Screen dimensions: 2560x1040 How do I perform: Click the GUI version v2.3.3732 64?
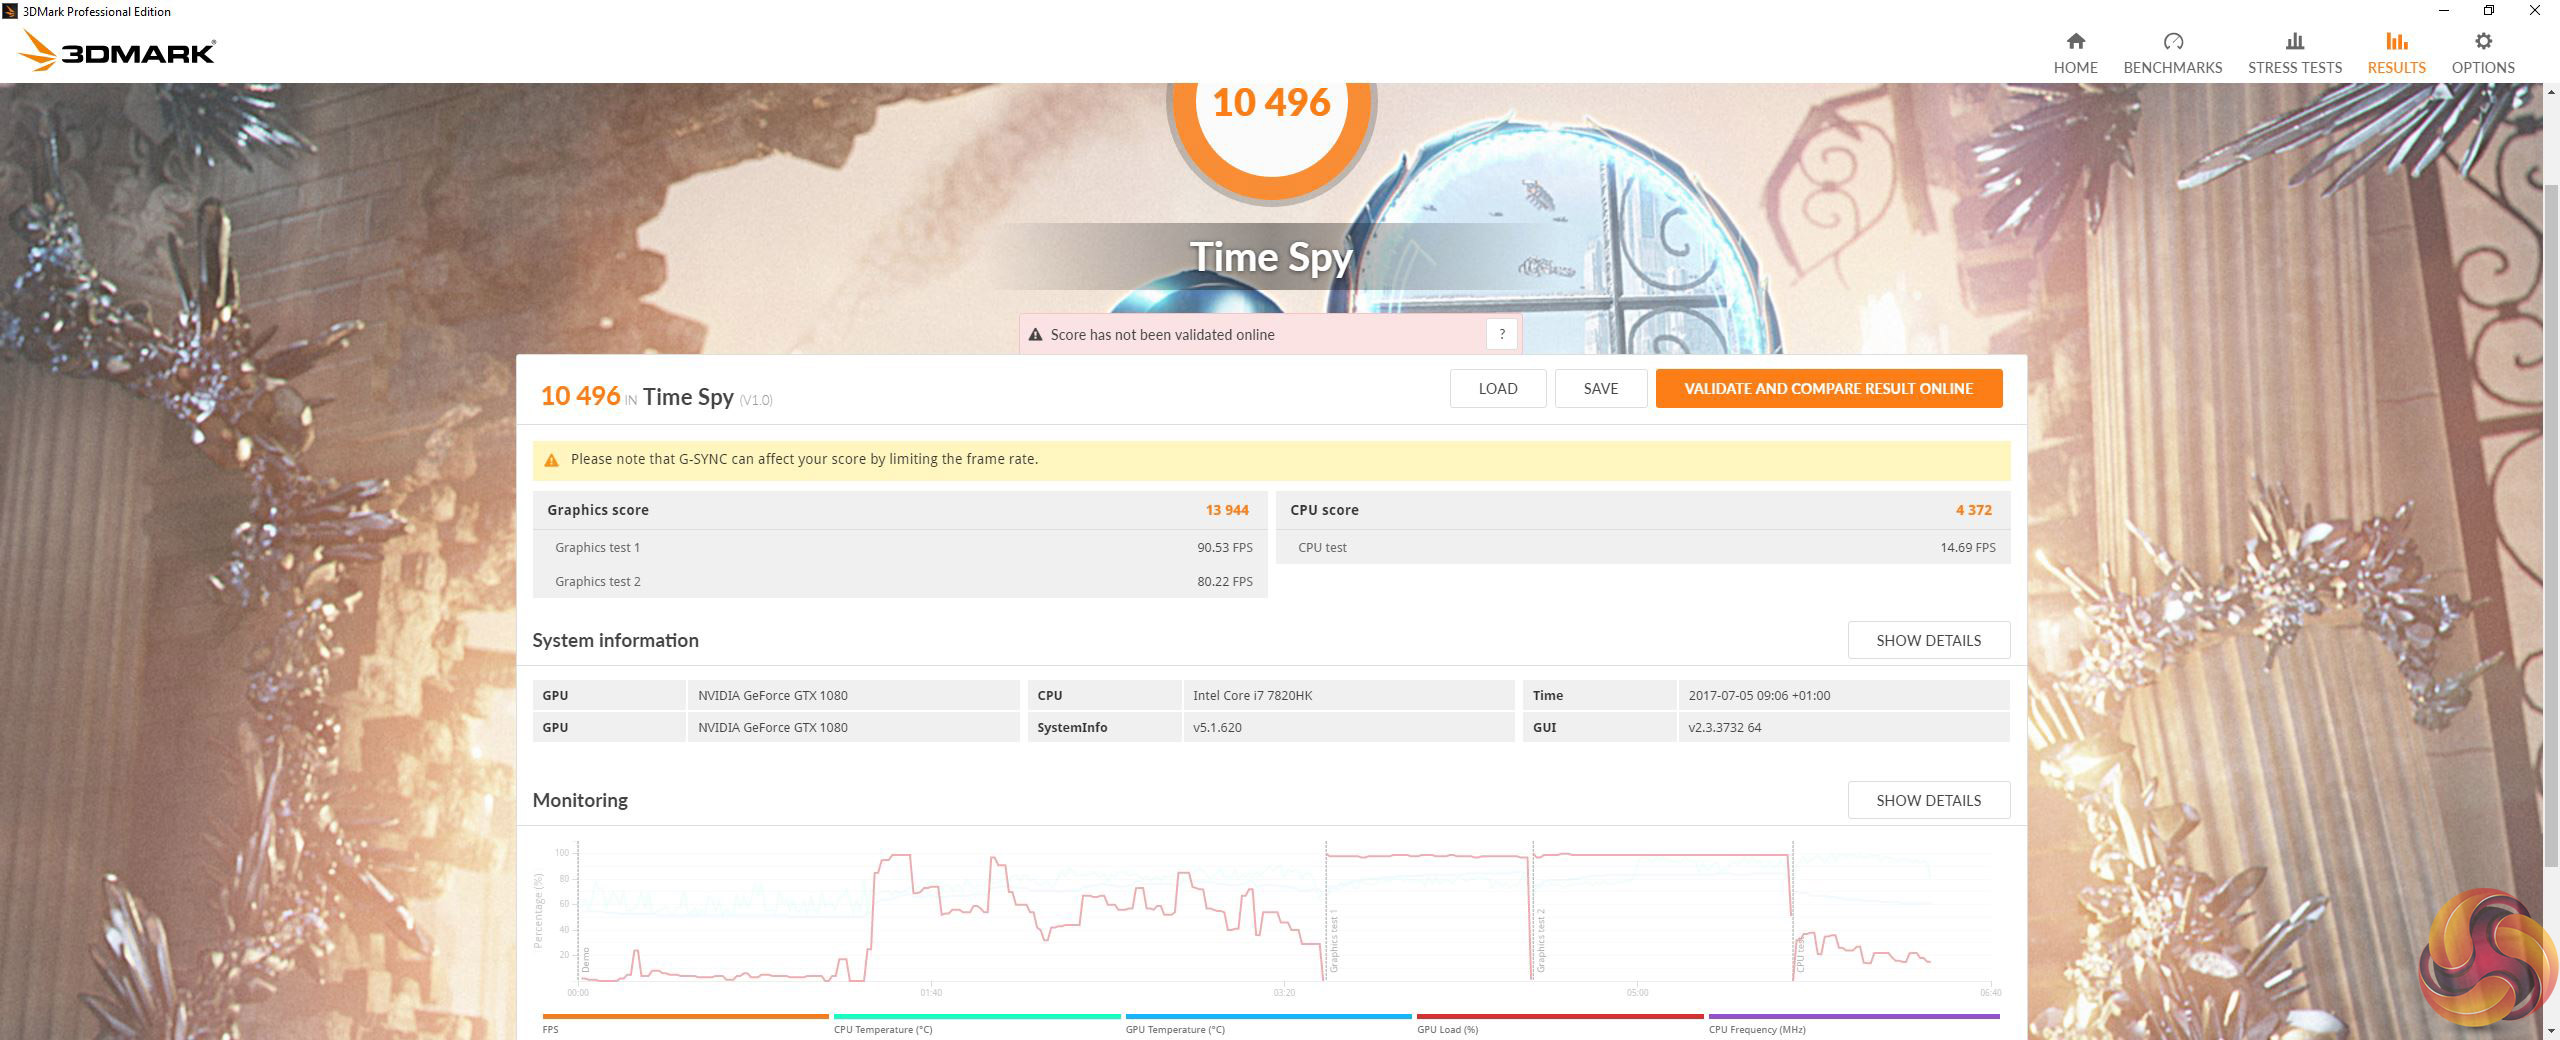[1725, 728]
